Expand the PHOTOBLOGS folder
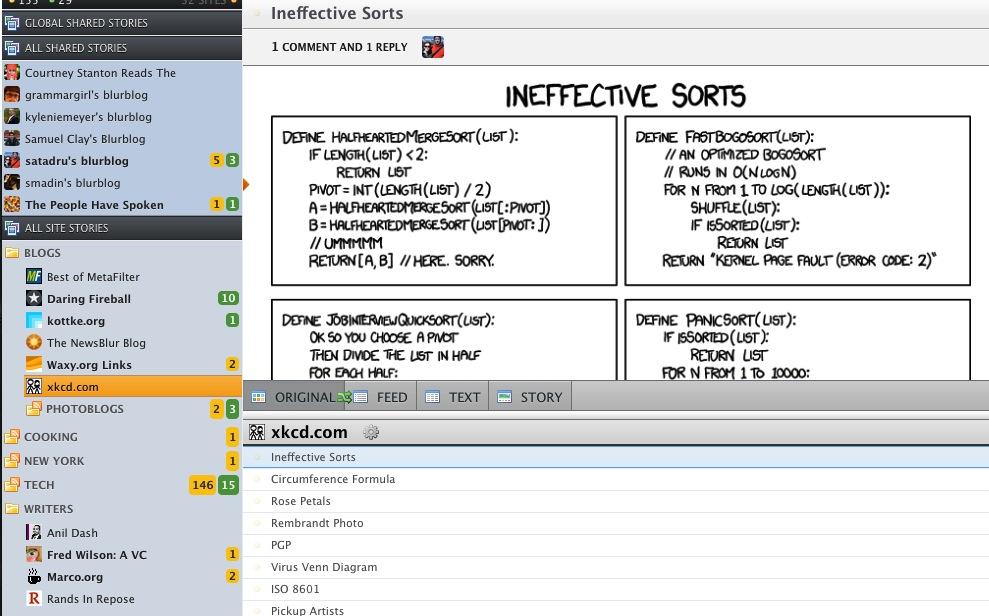 (x=34, y=409)
